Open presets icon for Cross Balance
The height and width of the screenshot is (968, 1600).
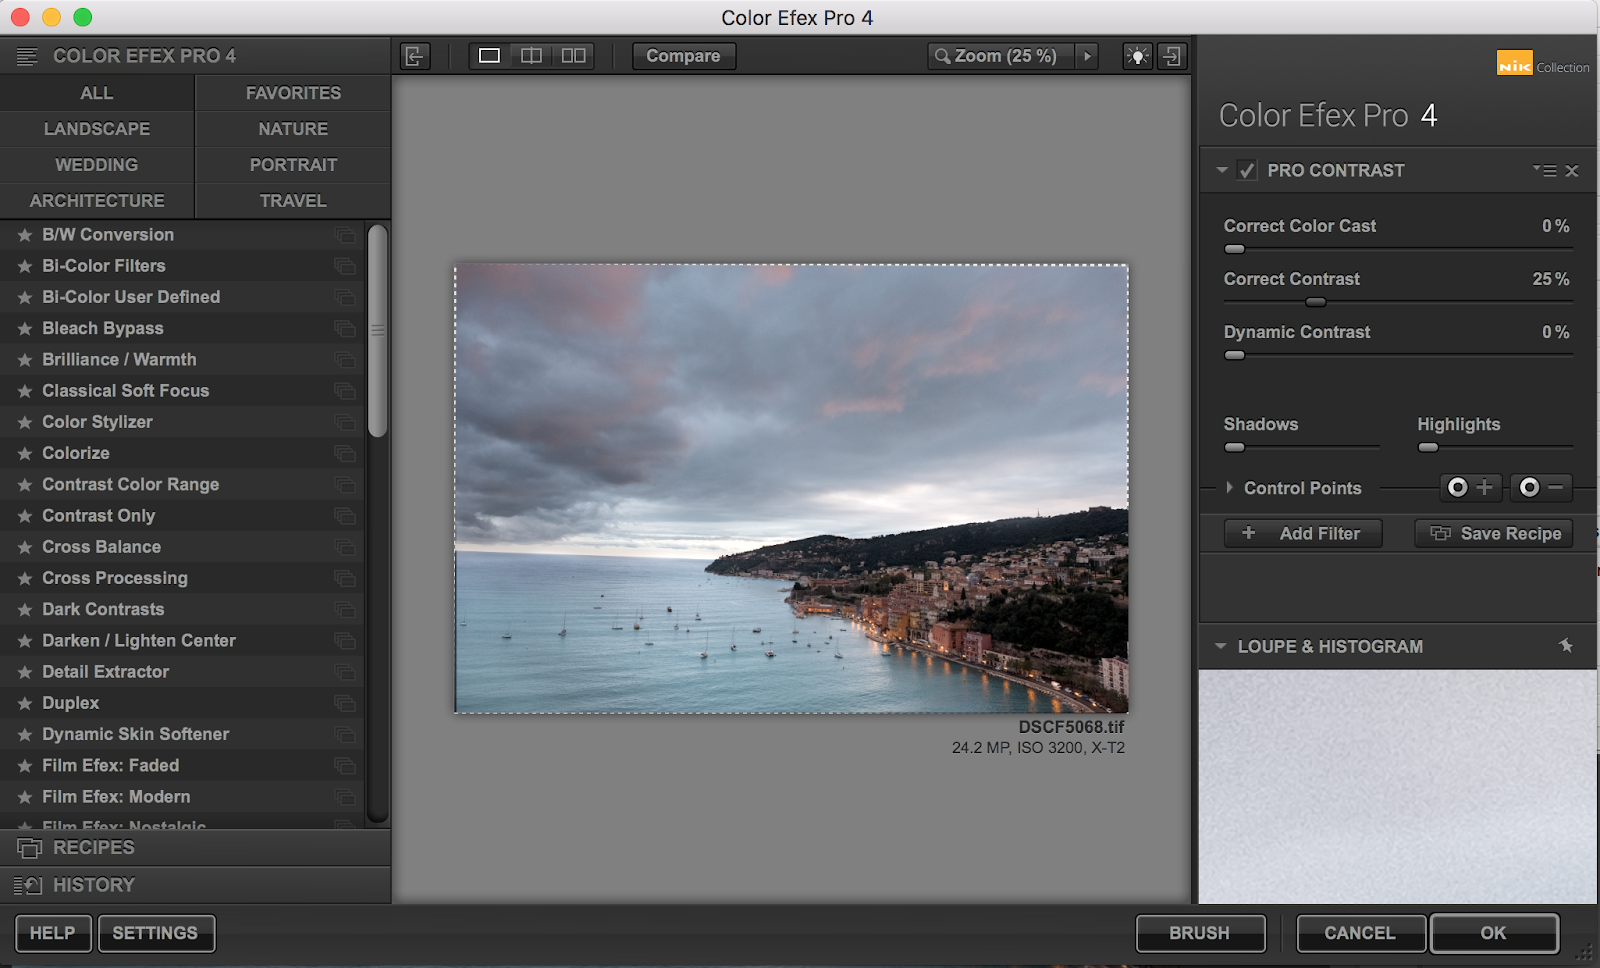coord(345,547)
